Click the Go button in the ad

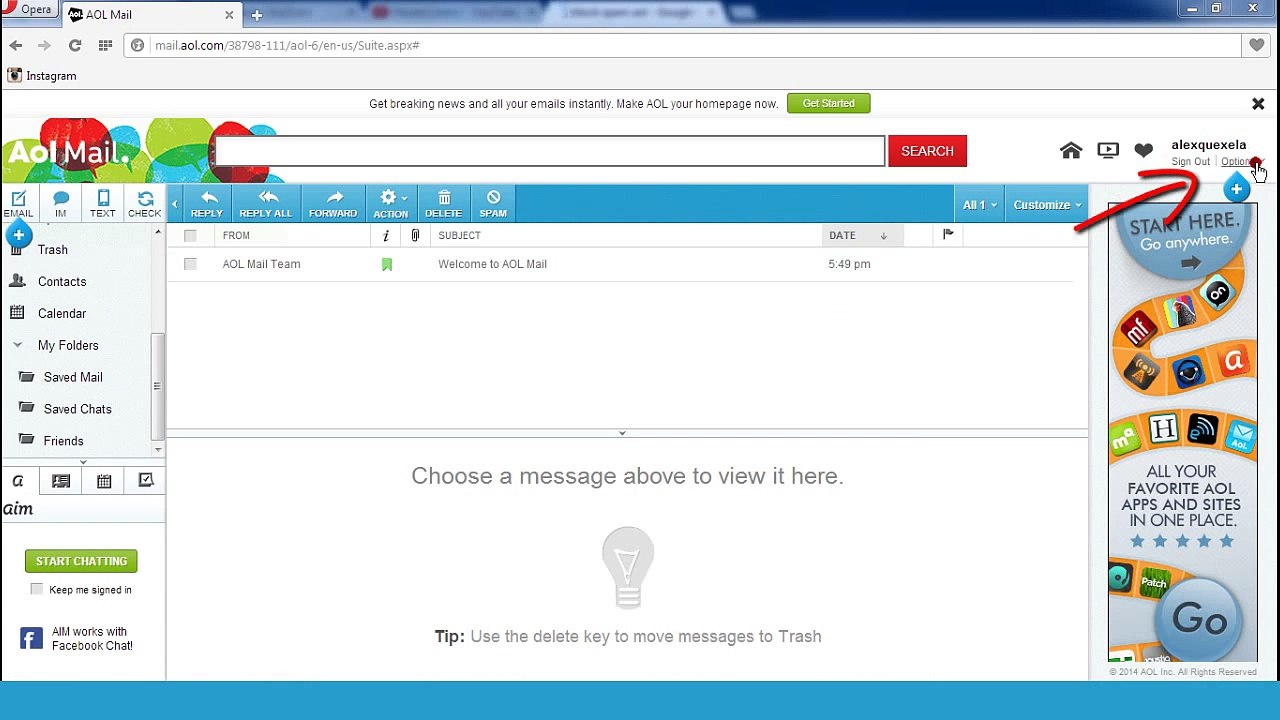1199,620
